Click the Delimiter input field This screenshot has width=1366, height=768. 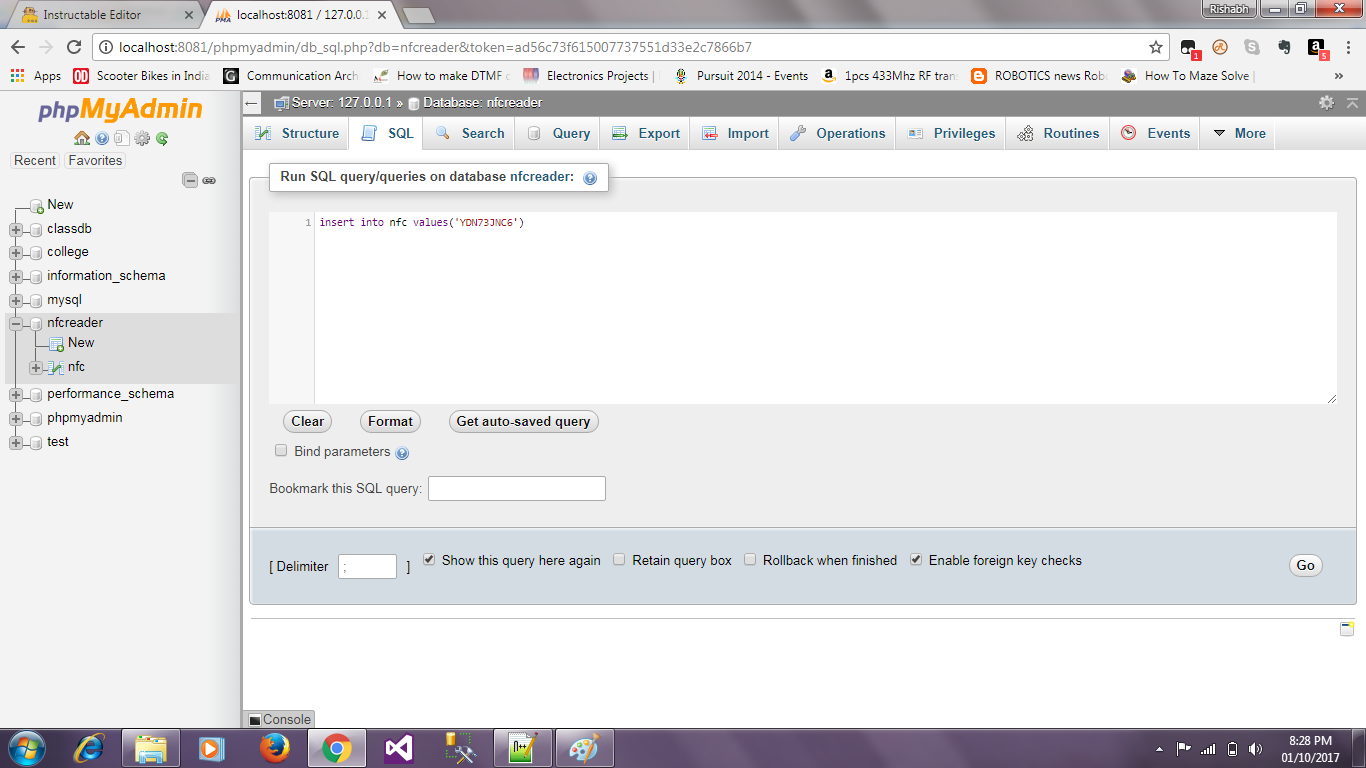(367, 566)
